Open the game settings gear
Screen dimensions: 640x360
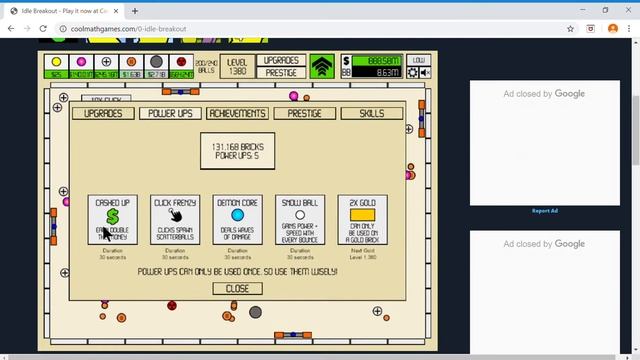click(x=413, y=73)
